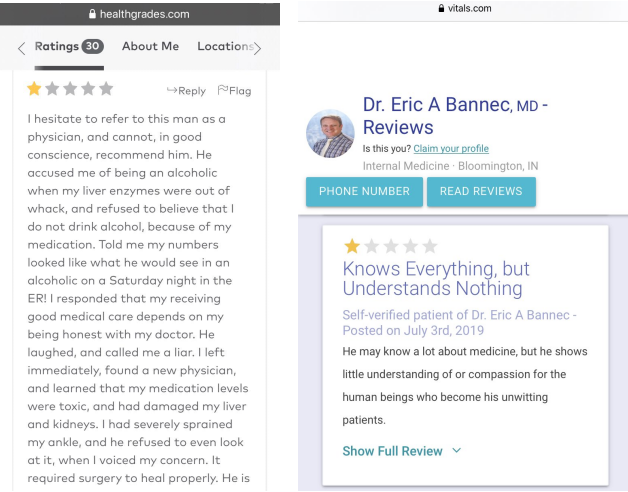This screenshot has width=628, height=492.
Task: Click the right arrow in Healthgrades tabs
Action: 257,48
